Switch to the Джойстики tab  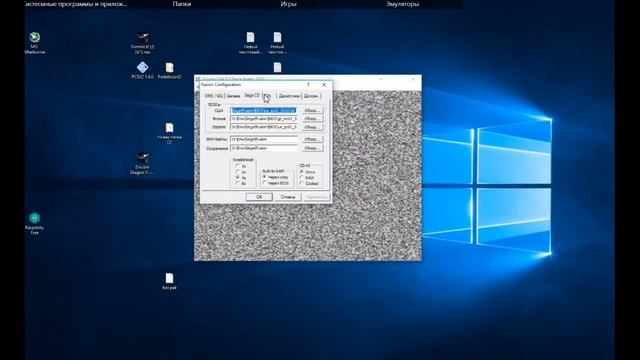point(289,96)
